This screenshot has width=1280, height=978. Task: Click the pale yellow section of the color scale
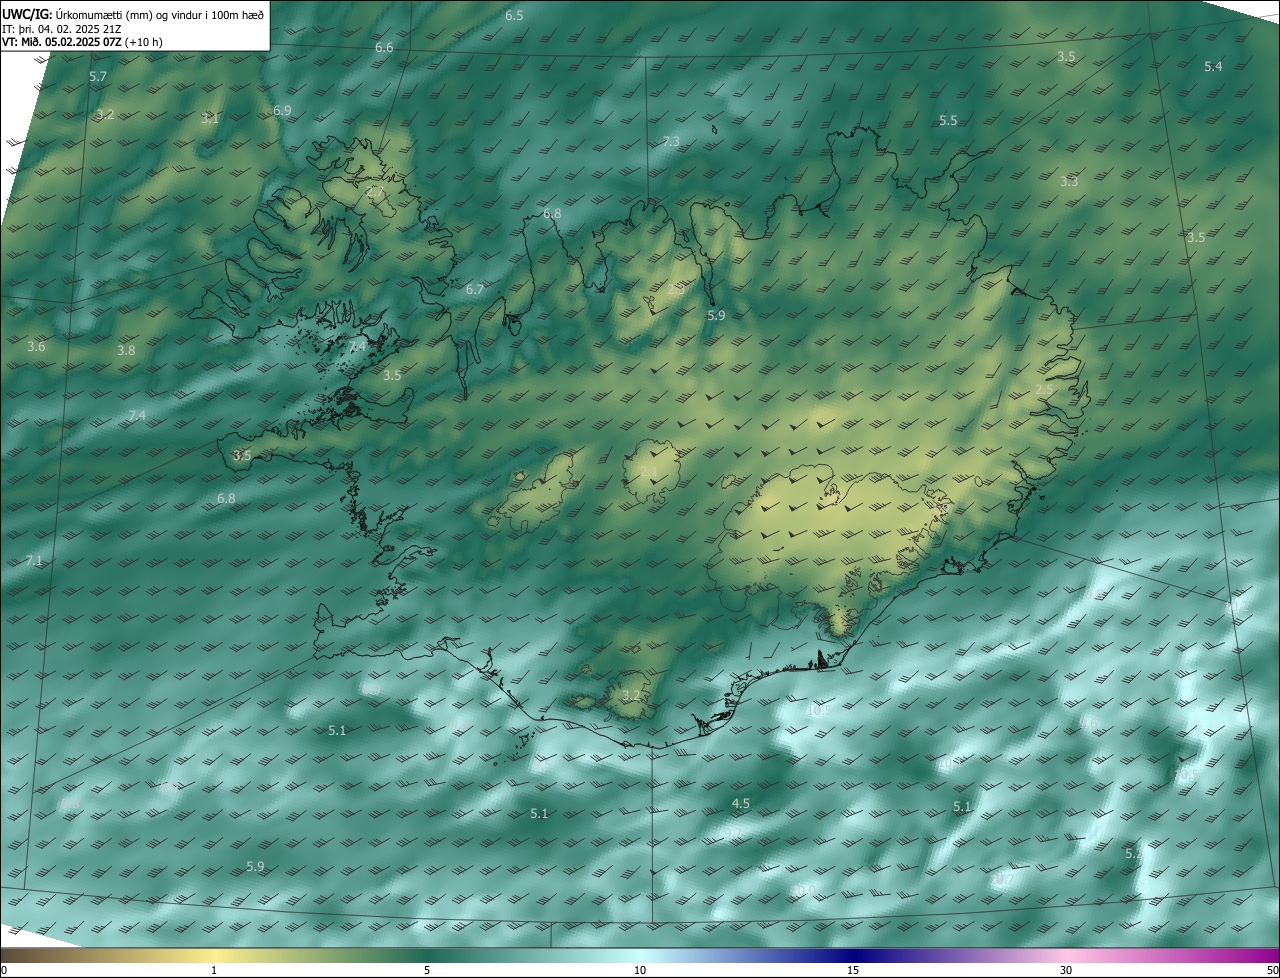[215, 955]
